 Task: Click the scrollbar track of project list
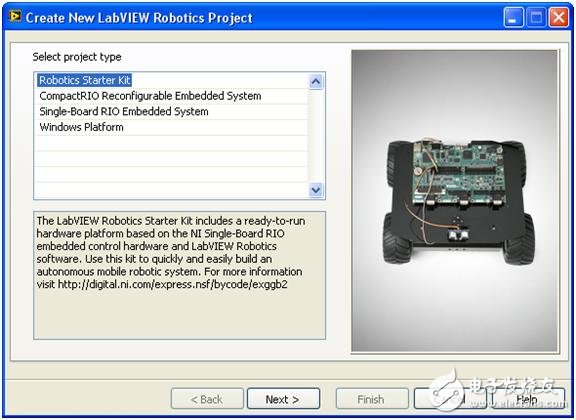[316, 136]
